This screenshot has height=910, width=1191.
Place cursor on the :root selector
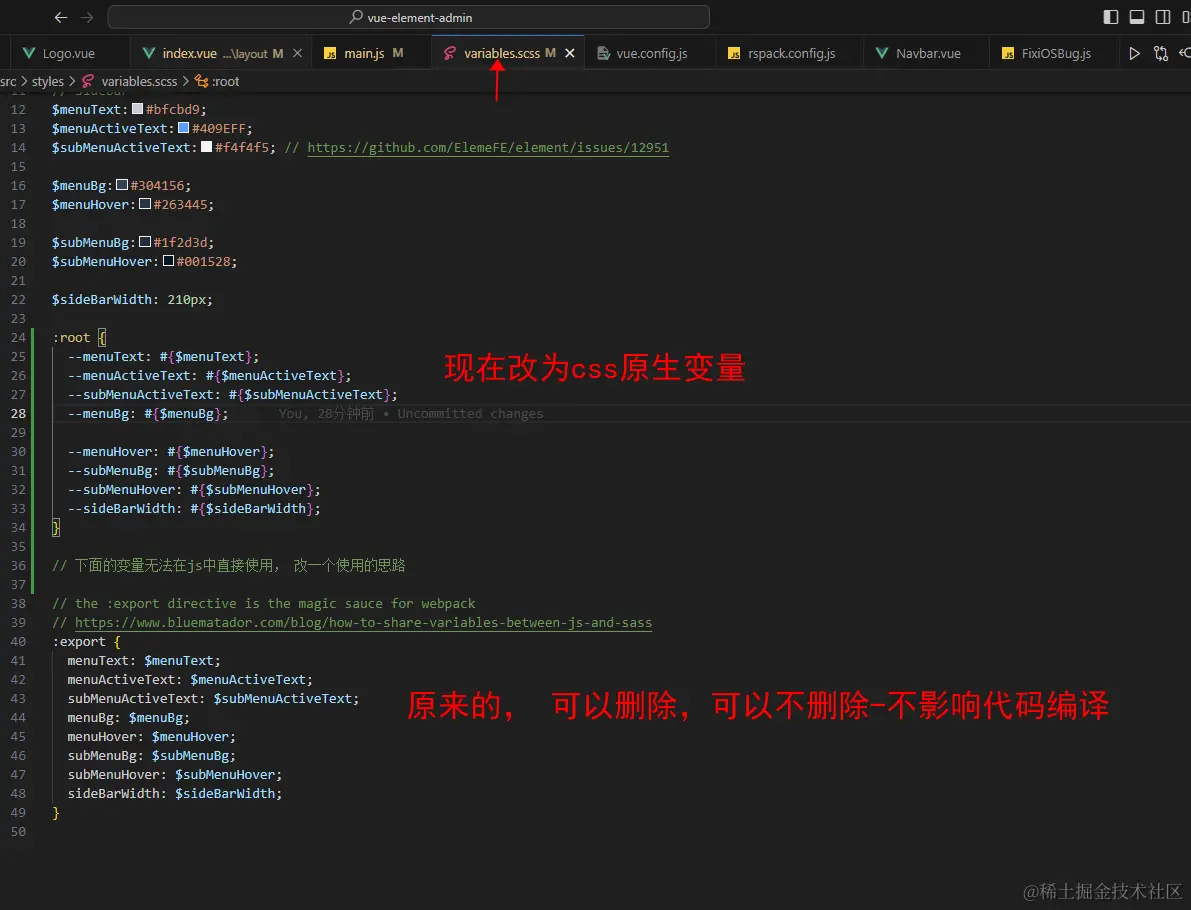(x=71, y=337)
